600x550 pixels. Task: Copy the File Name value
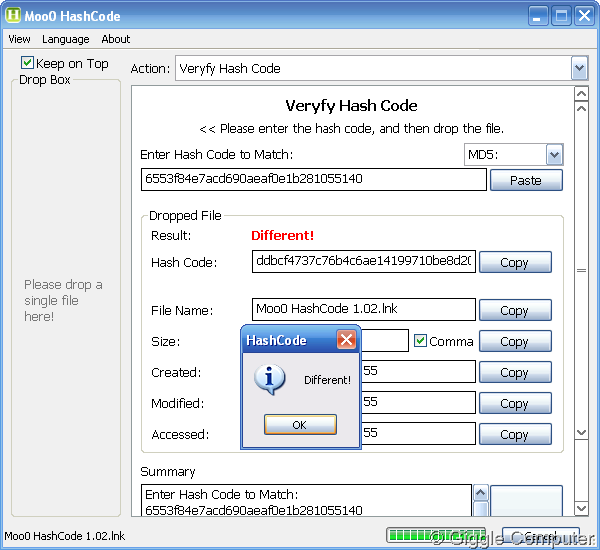click(x=515, y=310)
